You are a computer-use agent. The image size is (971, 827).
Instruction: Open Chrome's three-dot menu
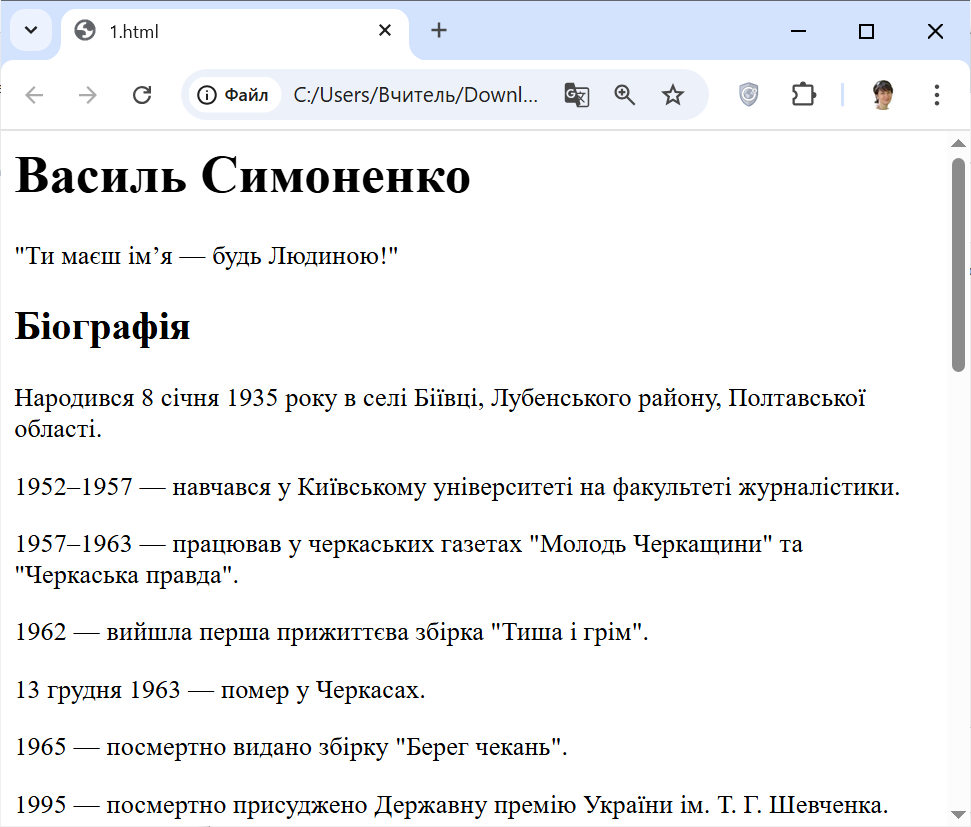coord(937,95)
